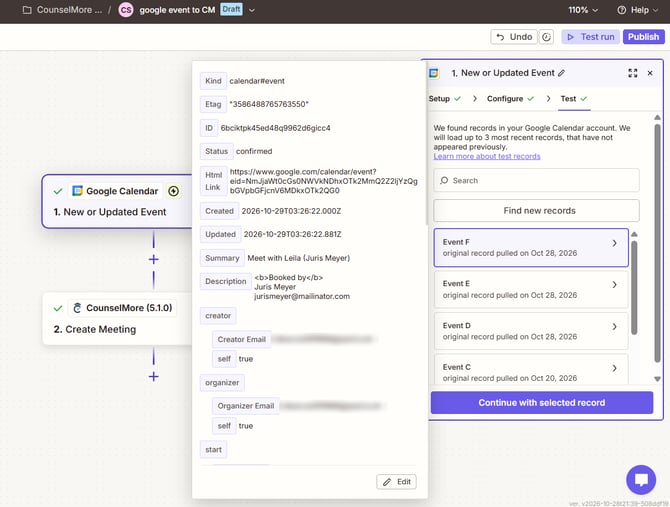This screenshot has width=670, height=507.
Task: Open Learn more about test records link
Action: tap(487, 156)
